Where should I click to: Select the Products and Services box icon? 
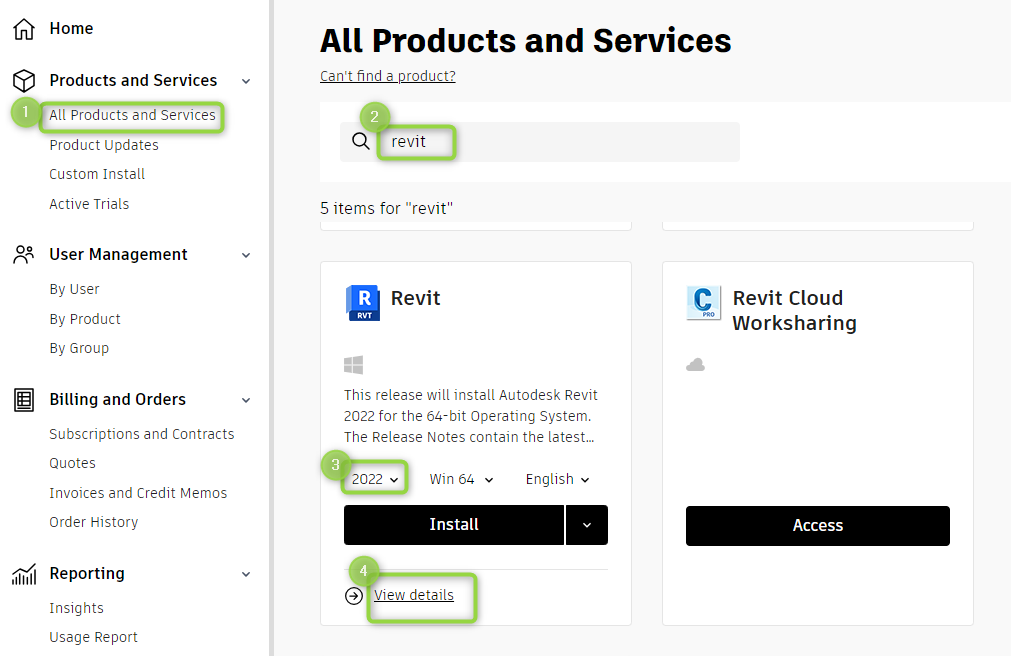[x=23, y=80]
